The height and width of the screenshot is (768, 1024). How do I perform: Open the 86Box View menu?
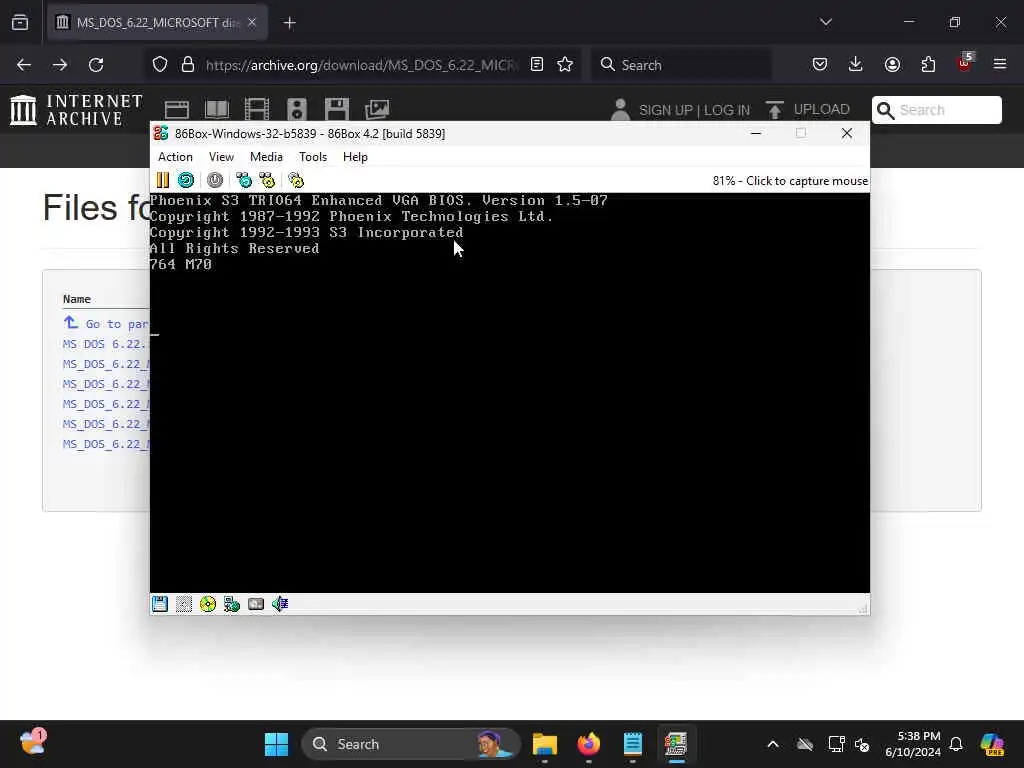pyautogui.click(x=221, y=157)
